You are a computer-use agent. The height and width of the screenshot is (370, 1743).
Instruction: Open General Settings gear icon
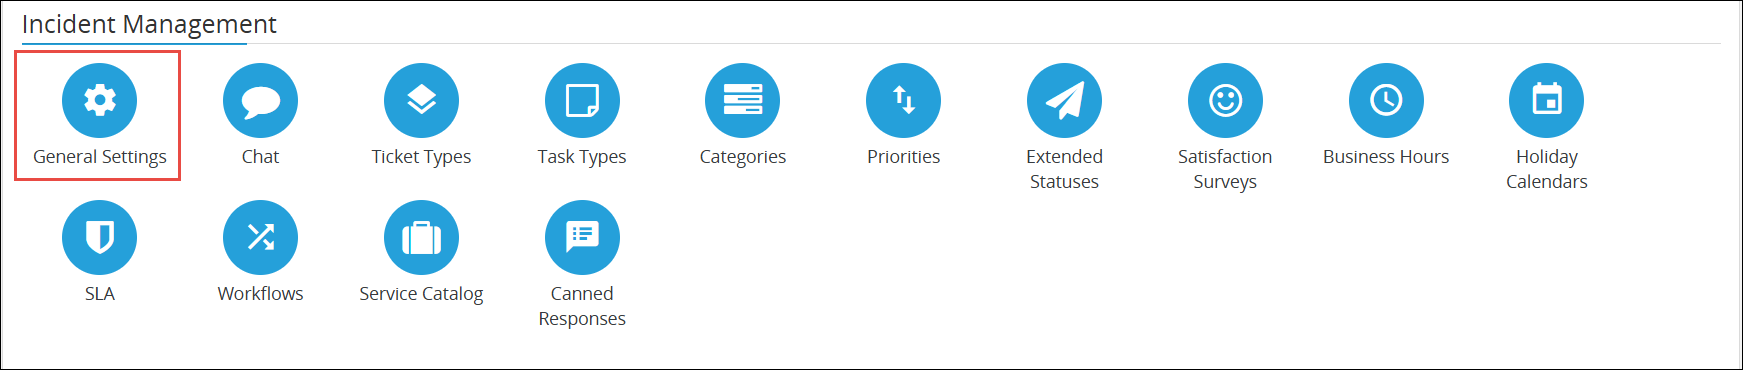(x=99, y=100)
